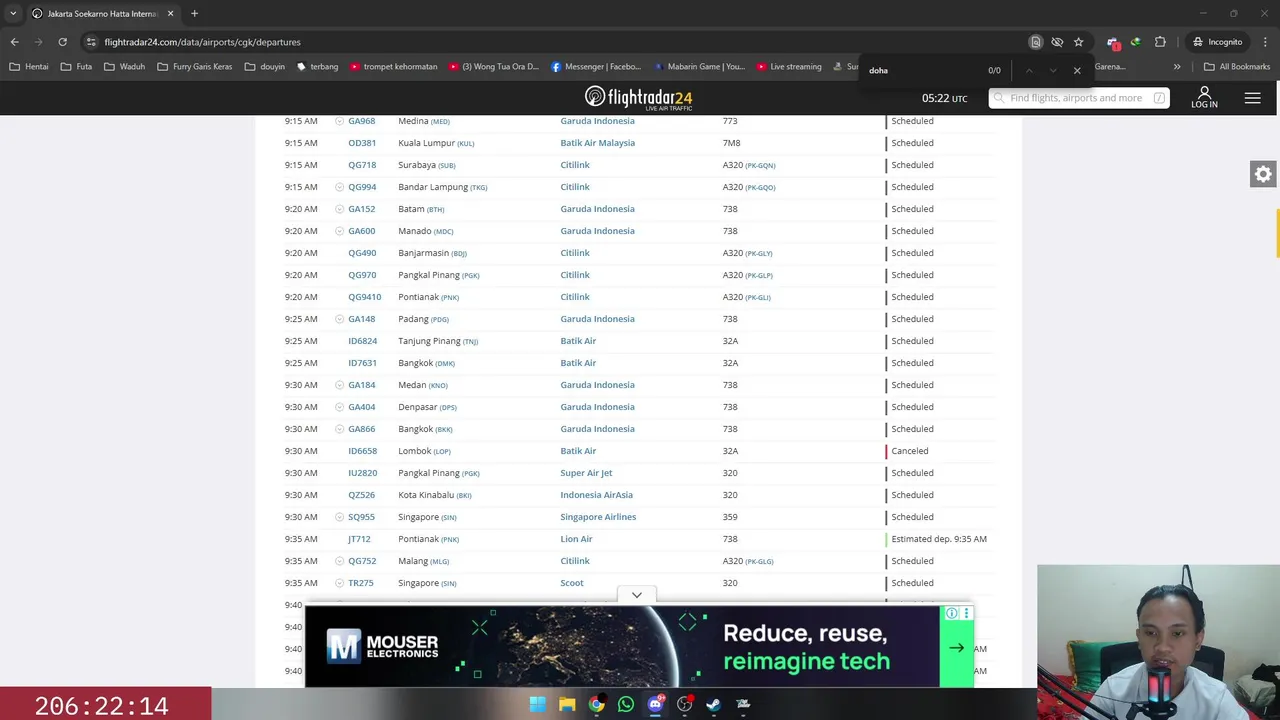Open the settings gear on the page's right edge

tap(1263, 174)
